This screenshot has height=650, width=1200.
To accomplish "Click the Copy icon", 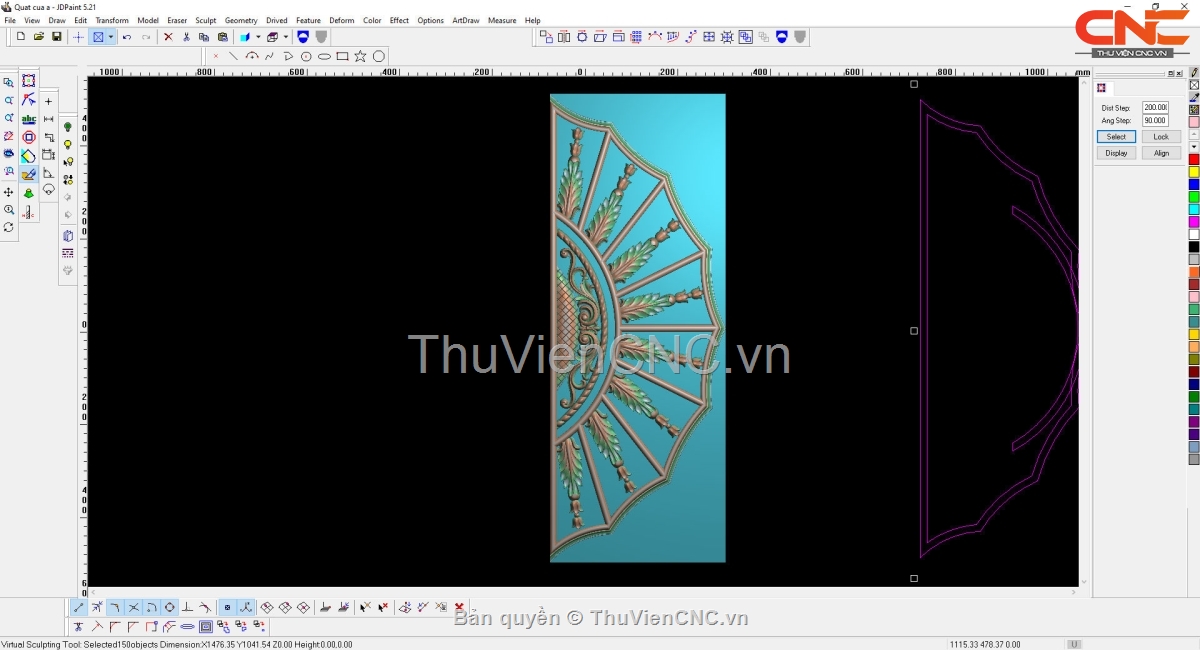I will pos(204,37).
